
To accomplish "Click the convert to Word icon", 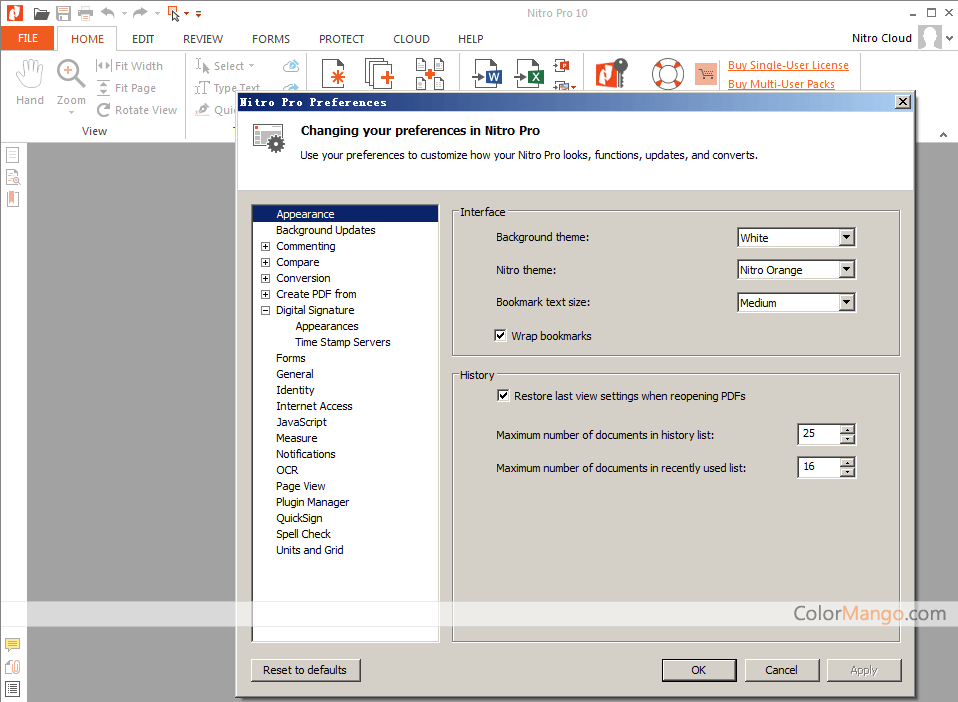I will coord(488,74).
